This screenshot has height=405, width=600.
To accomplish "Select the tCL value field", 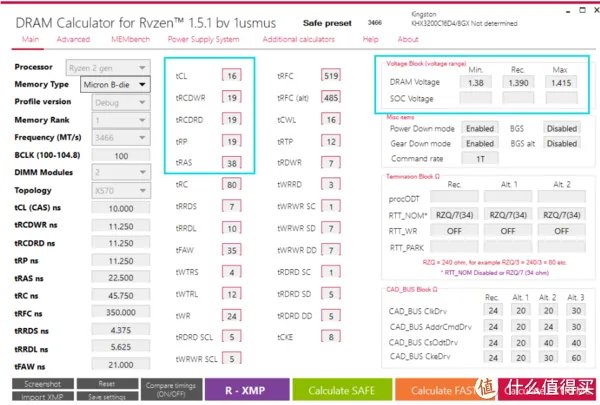I will [x=231, y=76].
